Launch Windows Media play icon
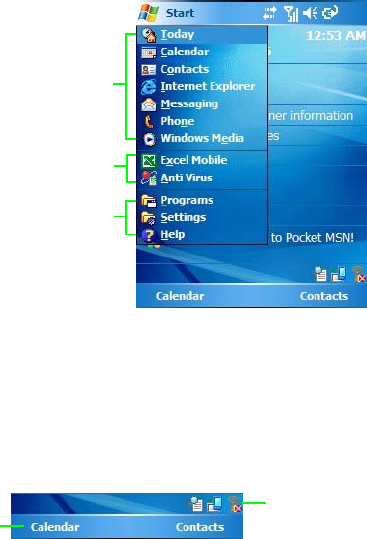Viewport: 367px width, 539px height. [x=149, y=139]
